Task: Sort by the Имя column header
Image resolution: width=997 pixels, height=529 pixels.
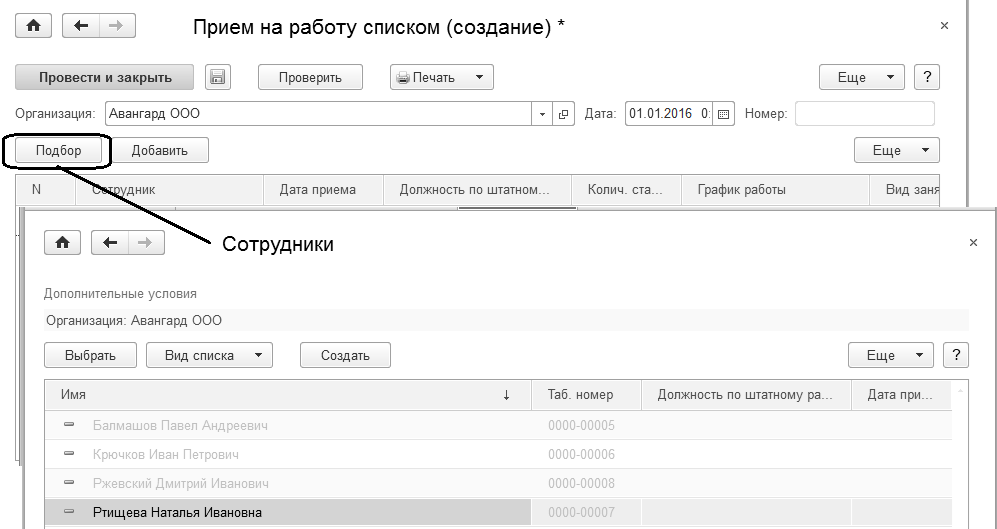Action: [x=280, y=395]
